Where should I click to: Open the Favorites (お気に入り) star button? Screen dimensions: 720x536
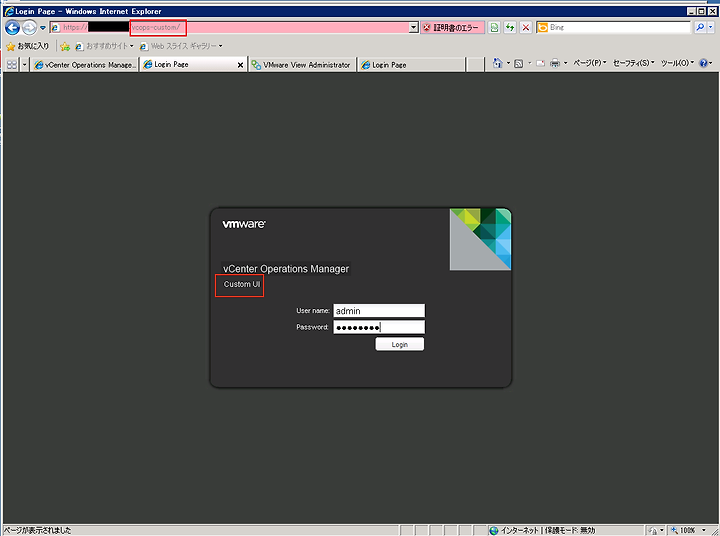28,46
